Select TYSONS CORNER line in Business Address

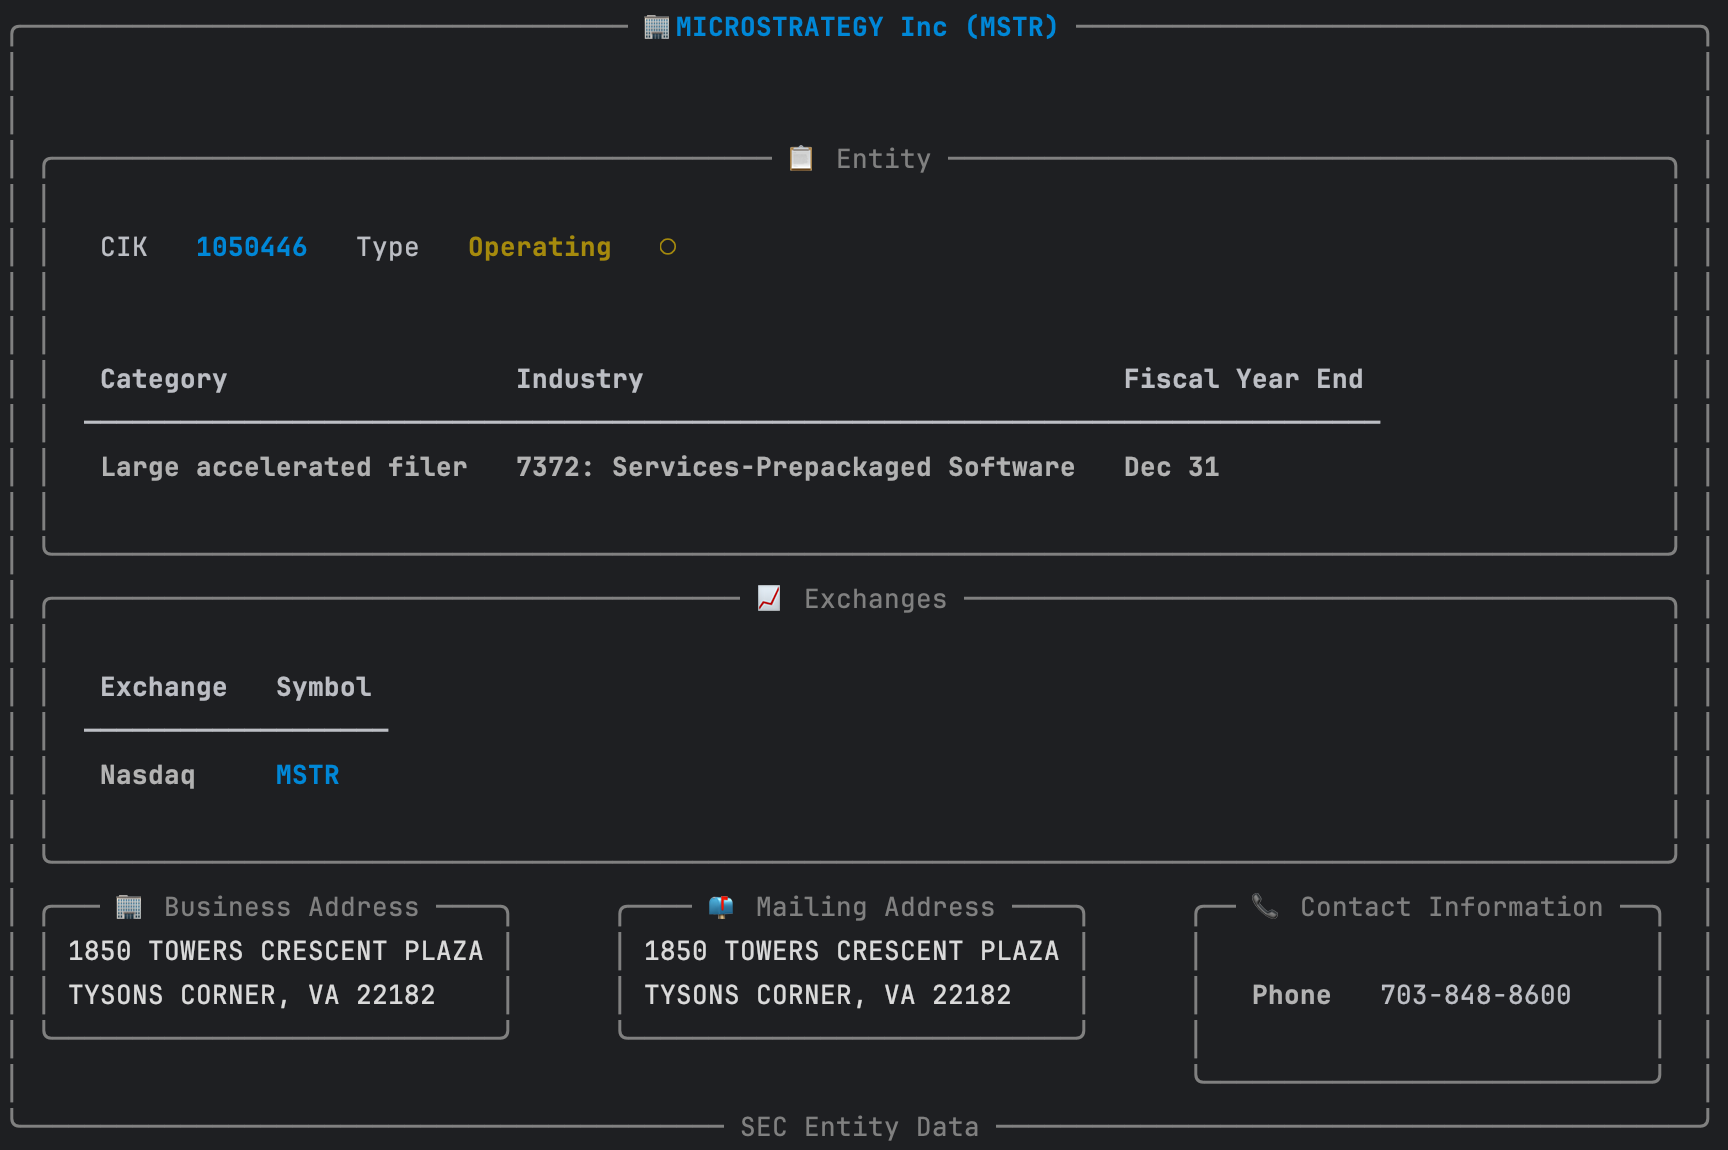point(252,995)
